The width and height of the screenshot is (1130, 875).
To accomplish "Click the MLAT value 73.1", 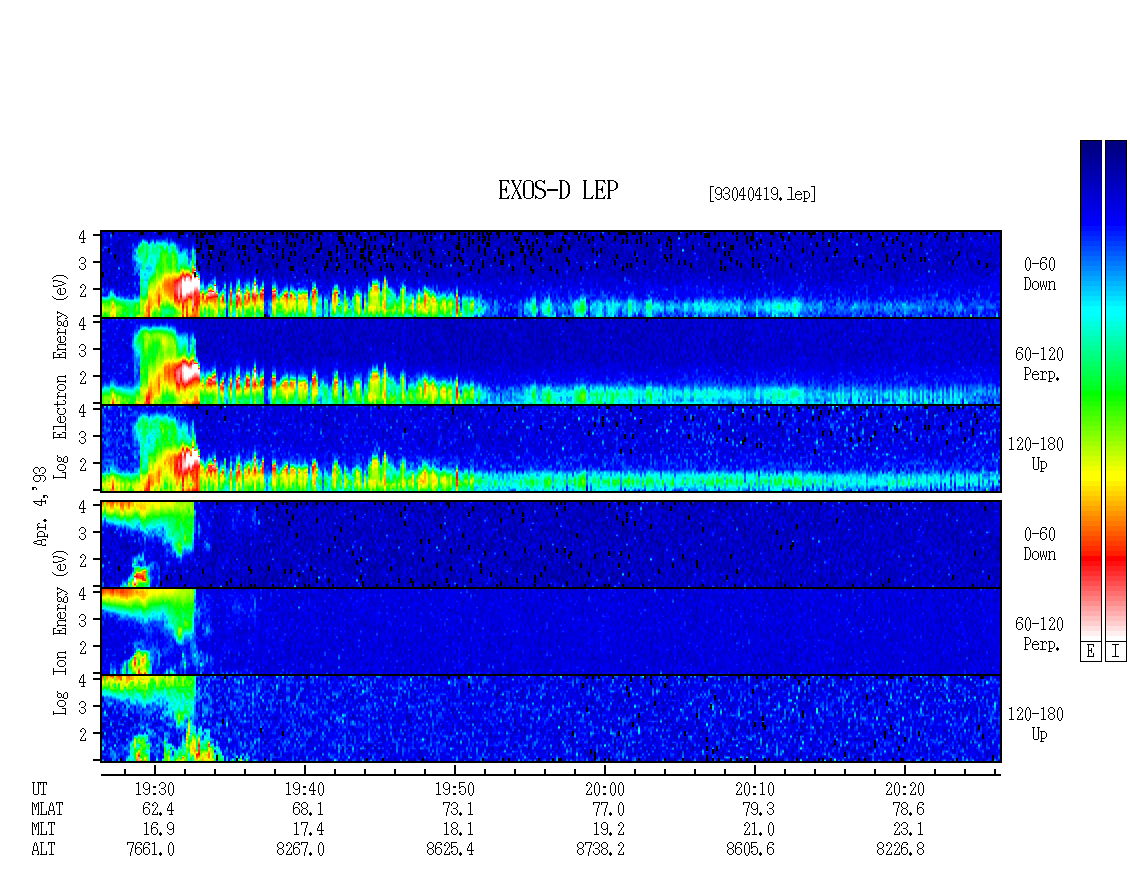I will coord(458,809).
